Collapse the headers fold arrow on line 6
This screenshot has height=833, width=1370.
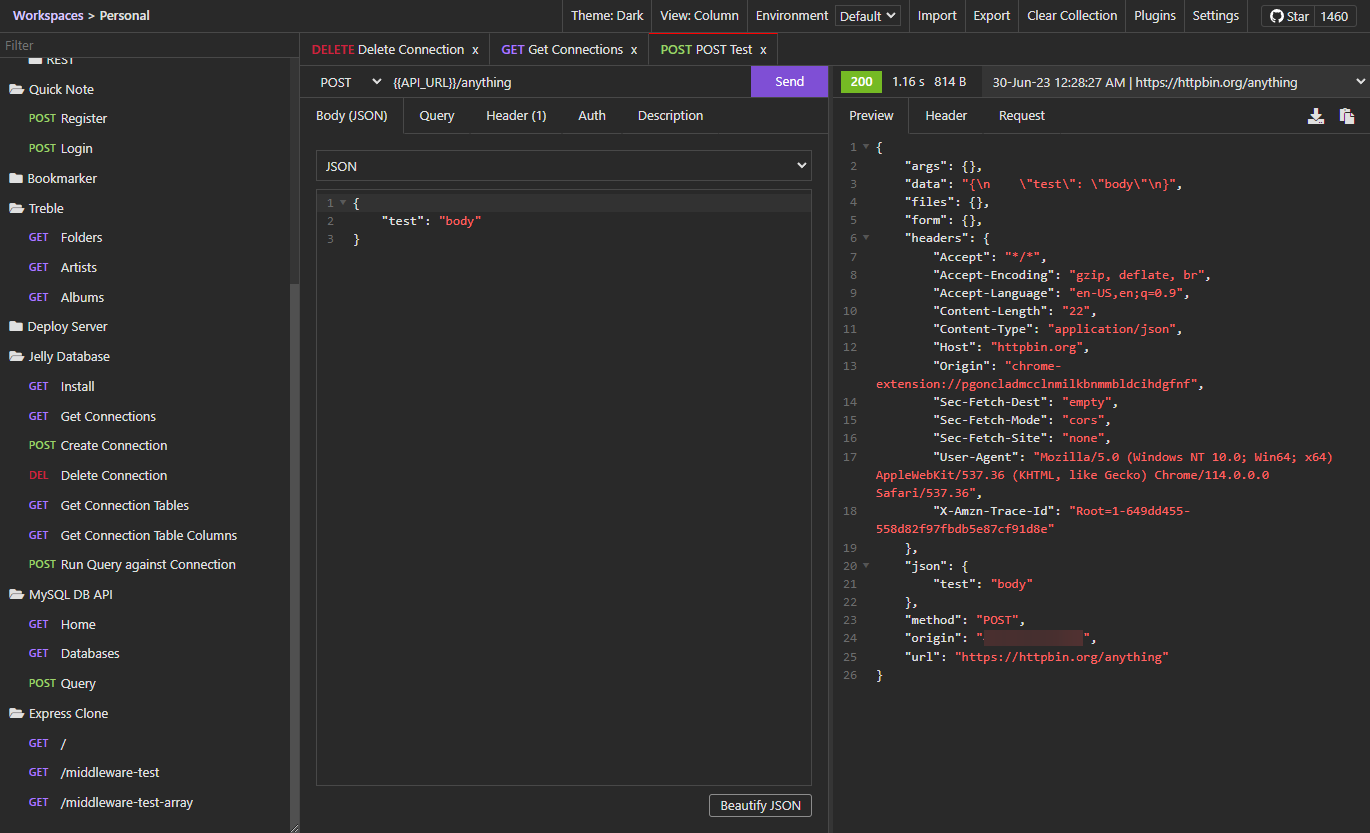pyautogui.click(x=866, y=238)
